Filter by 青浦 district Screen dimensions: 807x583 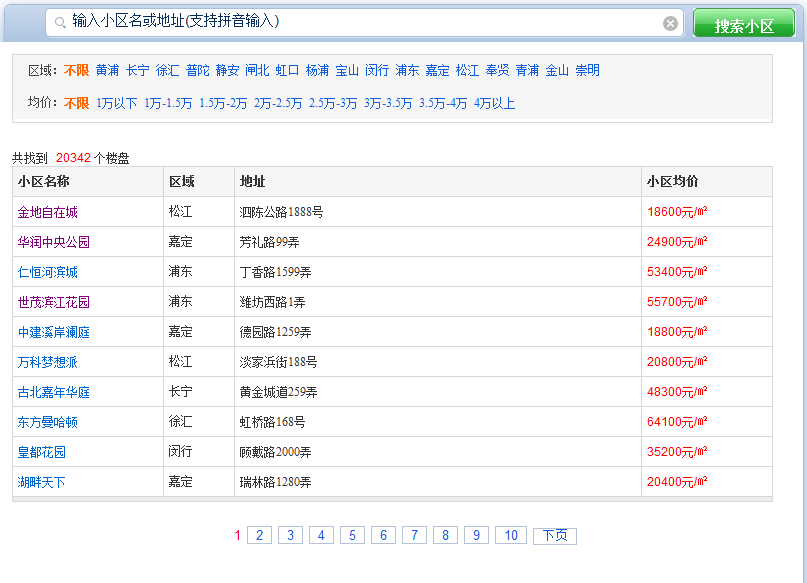[527, 70]
